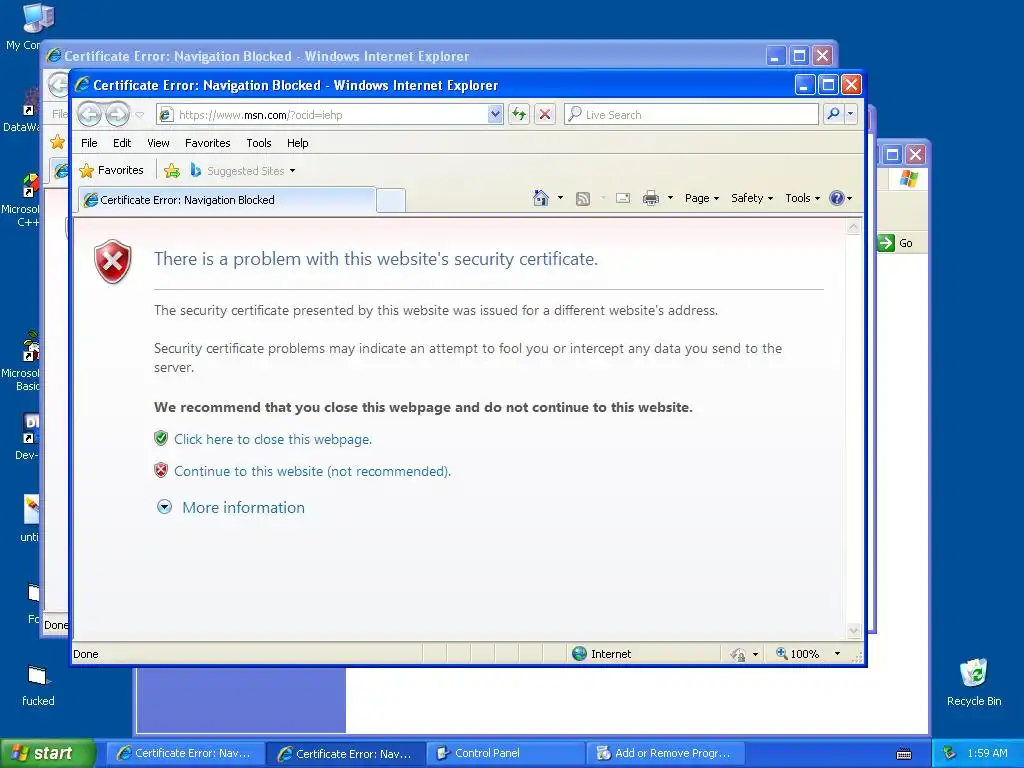Minimize the front Internet Explorer window
This screenshot has width=1024, height=768.
tap(805, 85)
